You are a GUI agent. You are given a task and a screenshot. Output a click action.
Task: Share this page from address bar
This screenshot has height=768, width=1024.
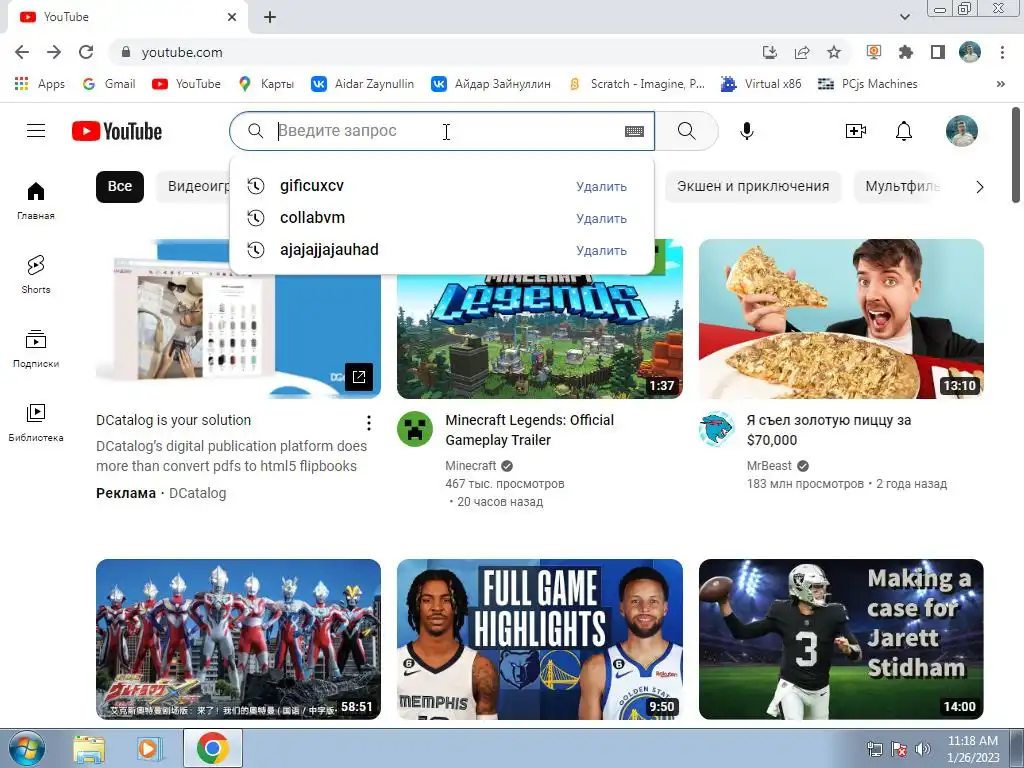click(x=802, y=52)
